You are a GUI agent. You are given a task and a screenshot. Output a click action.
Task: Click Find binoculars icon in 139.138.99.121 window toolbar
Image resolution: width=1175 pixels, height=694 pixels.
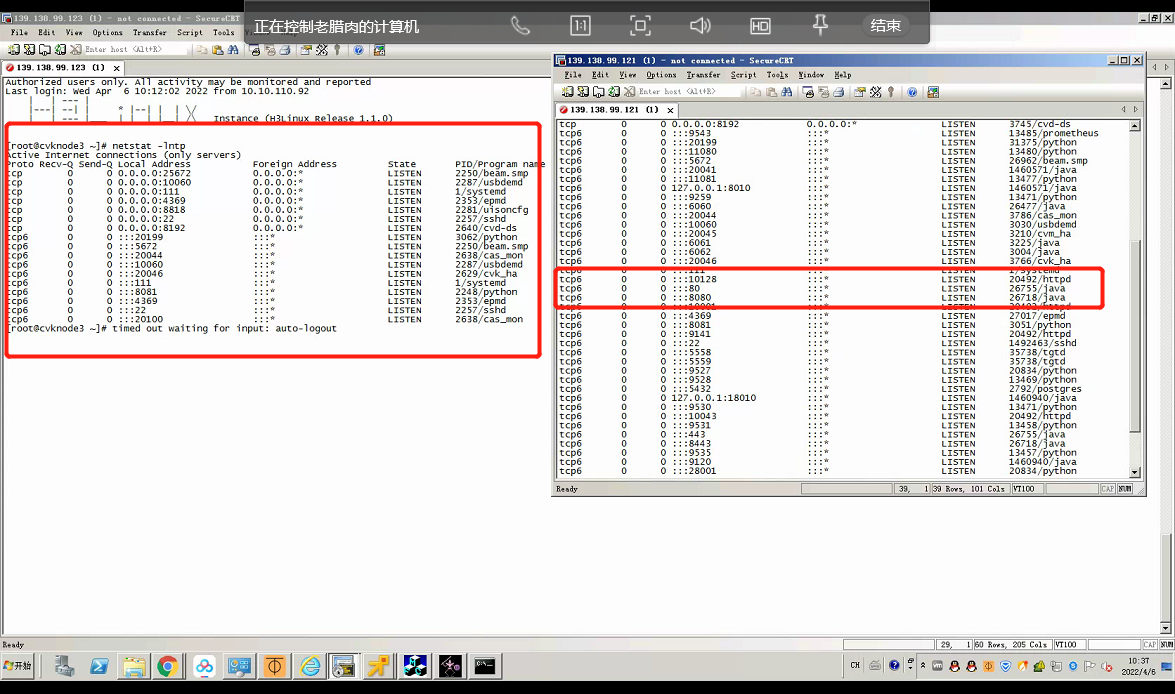coord(787,92)
